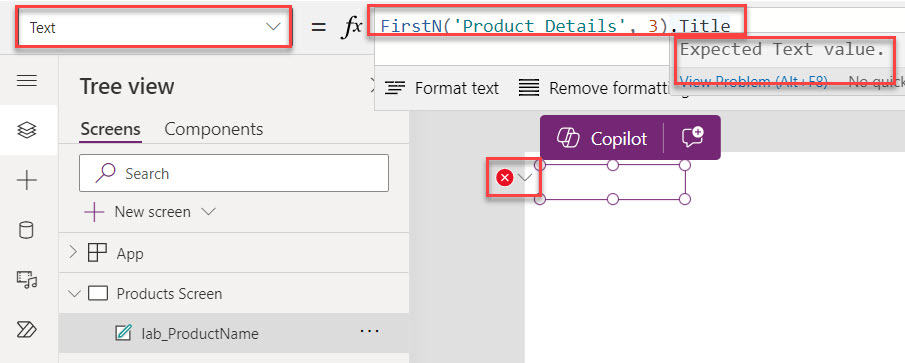The height and width of the screenshot is (363, 905).
Task: Click Remove formatting button
Action: tap(603, 88)
